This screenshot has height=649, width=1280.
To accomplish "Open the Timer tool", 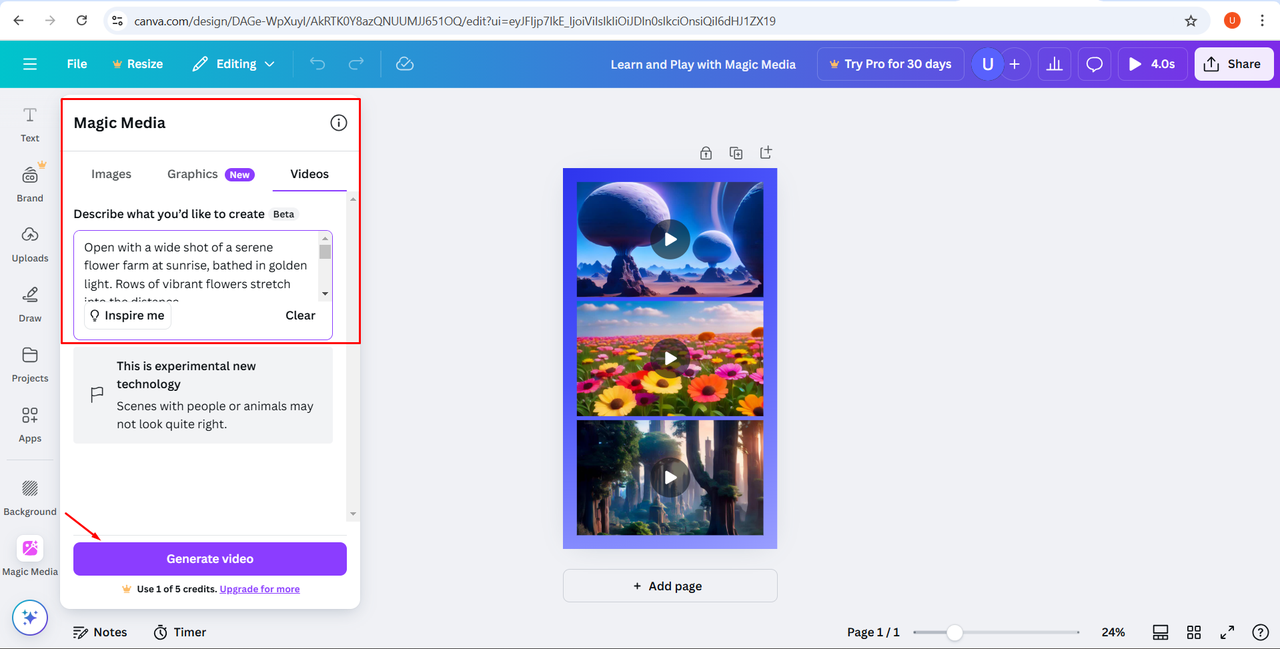I will tap(179, 632).
